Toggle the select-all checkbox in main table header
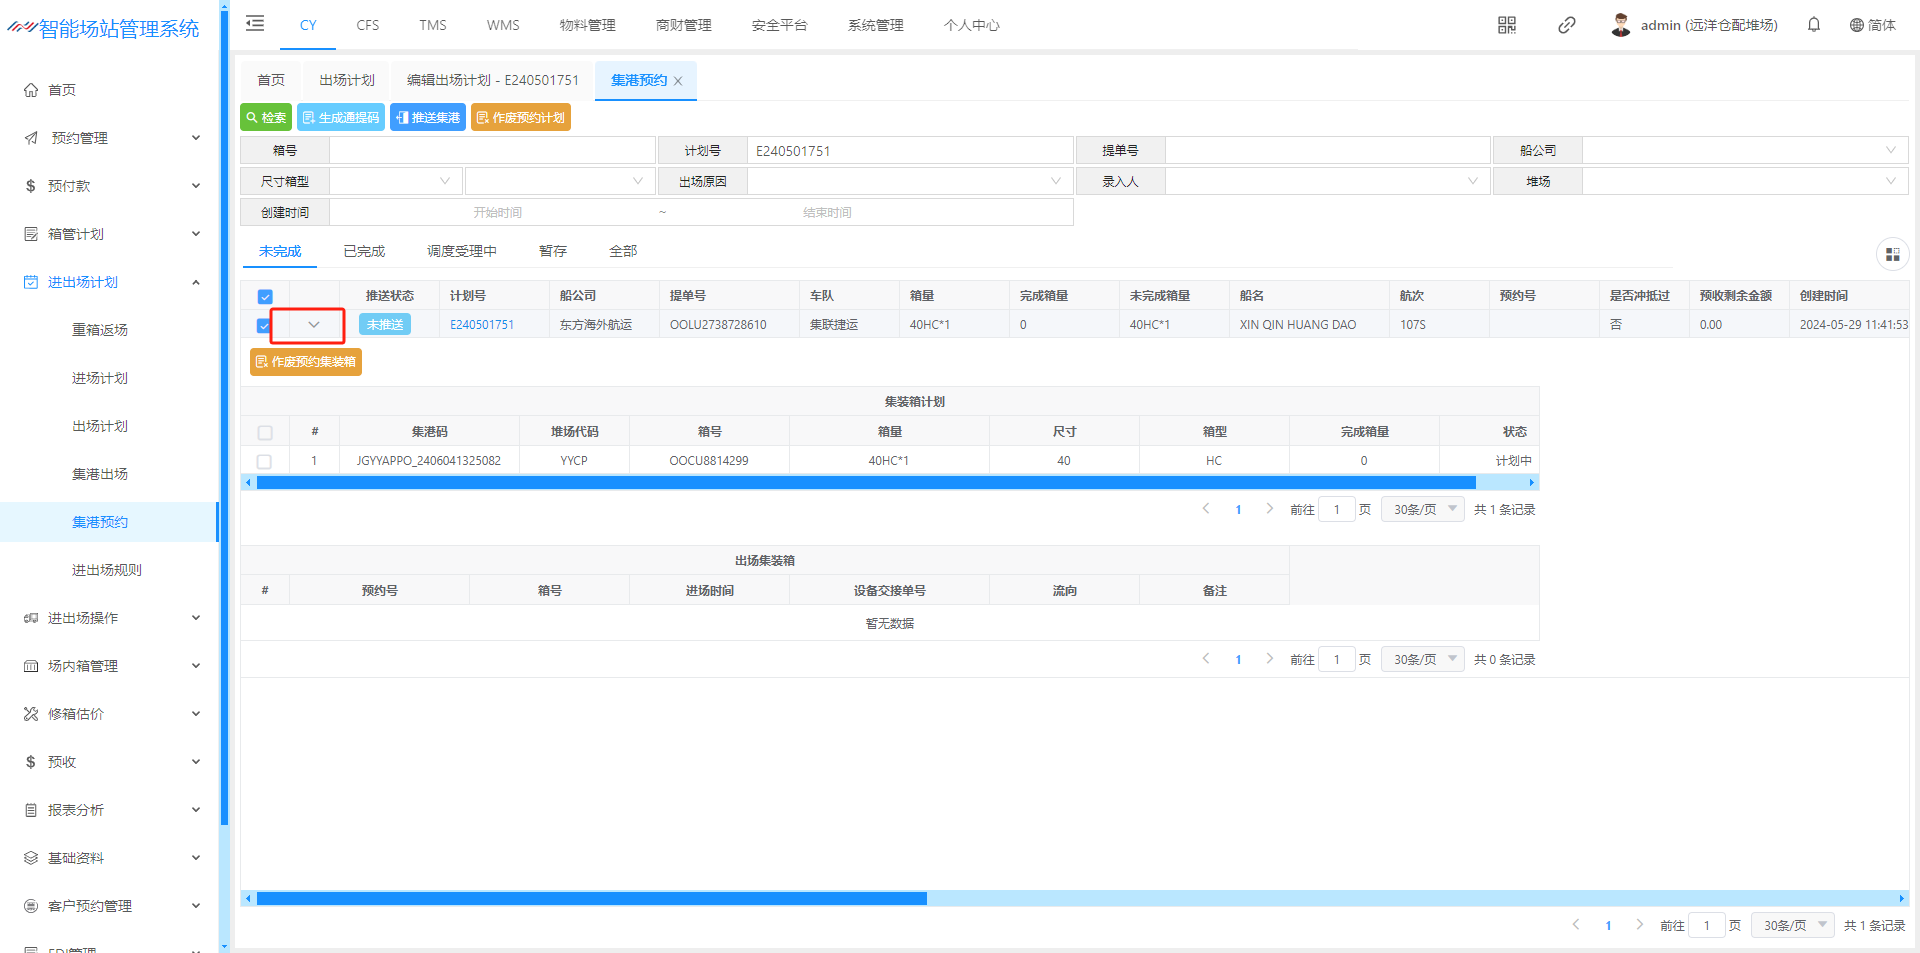 (x=265, y=296)
